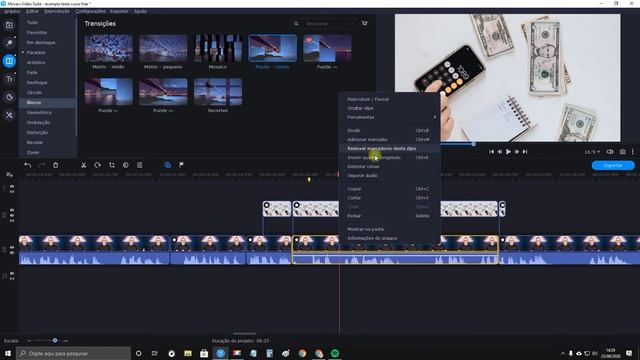This screenshot has width=640, height=360.
Task: Click the Rotate clip icon
Action: point(98,165)
